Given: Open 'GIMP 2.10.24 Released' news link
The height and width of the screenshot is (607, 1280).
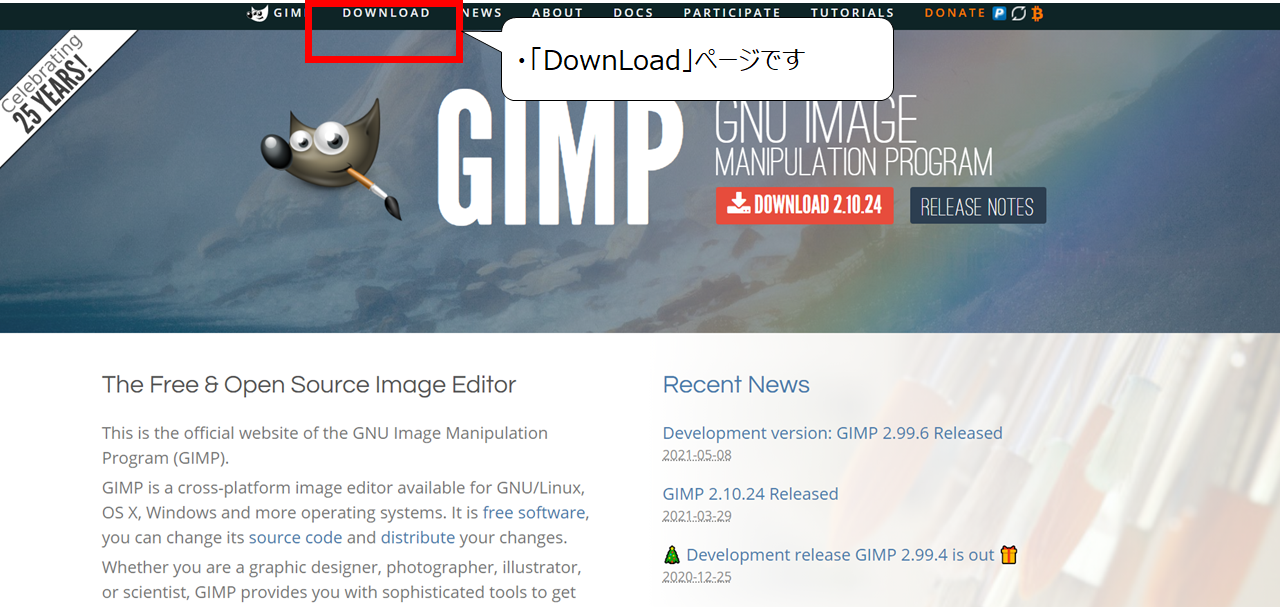Looking at the screenshot, I should coord(750,494).
